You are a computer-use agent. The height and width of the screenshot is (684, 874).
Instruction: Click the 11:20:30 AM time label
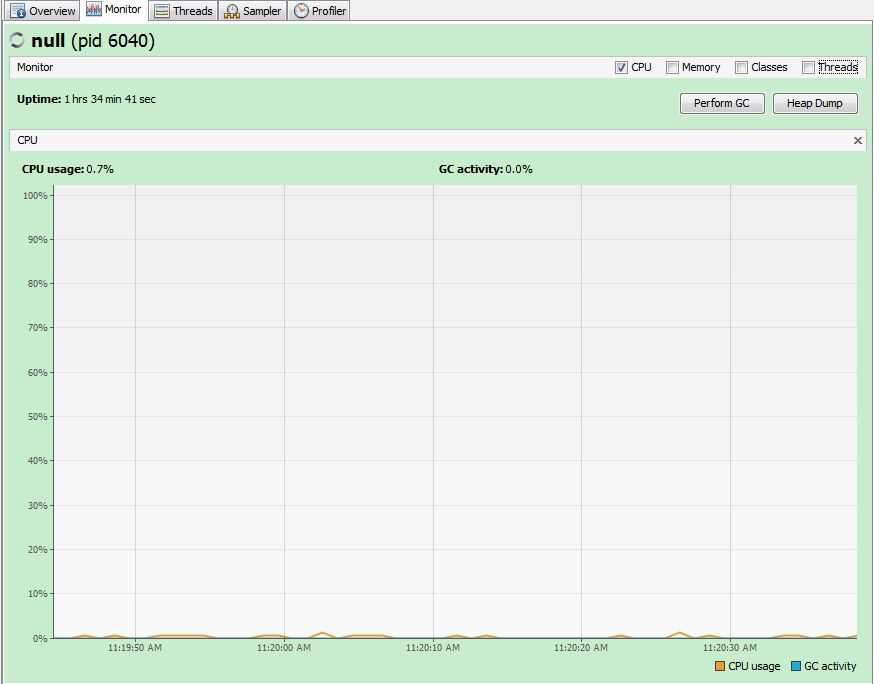730,648
